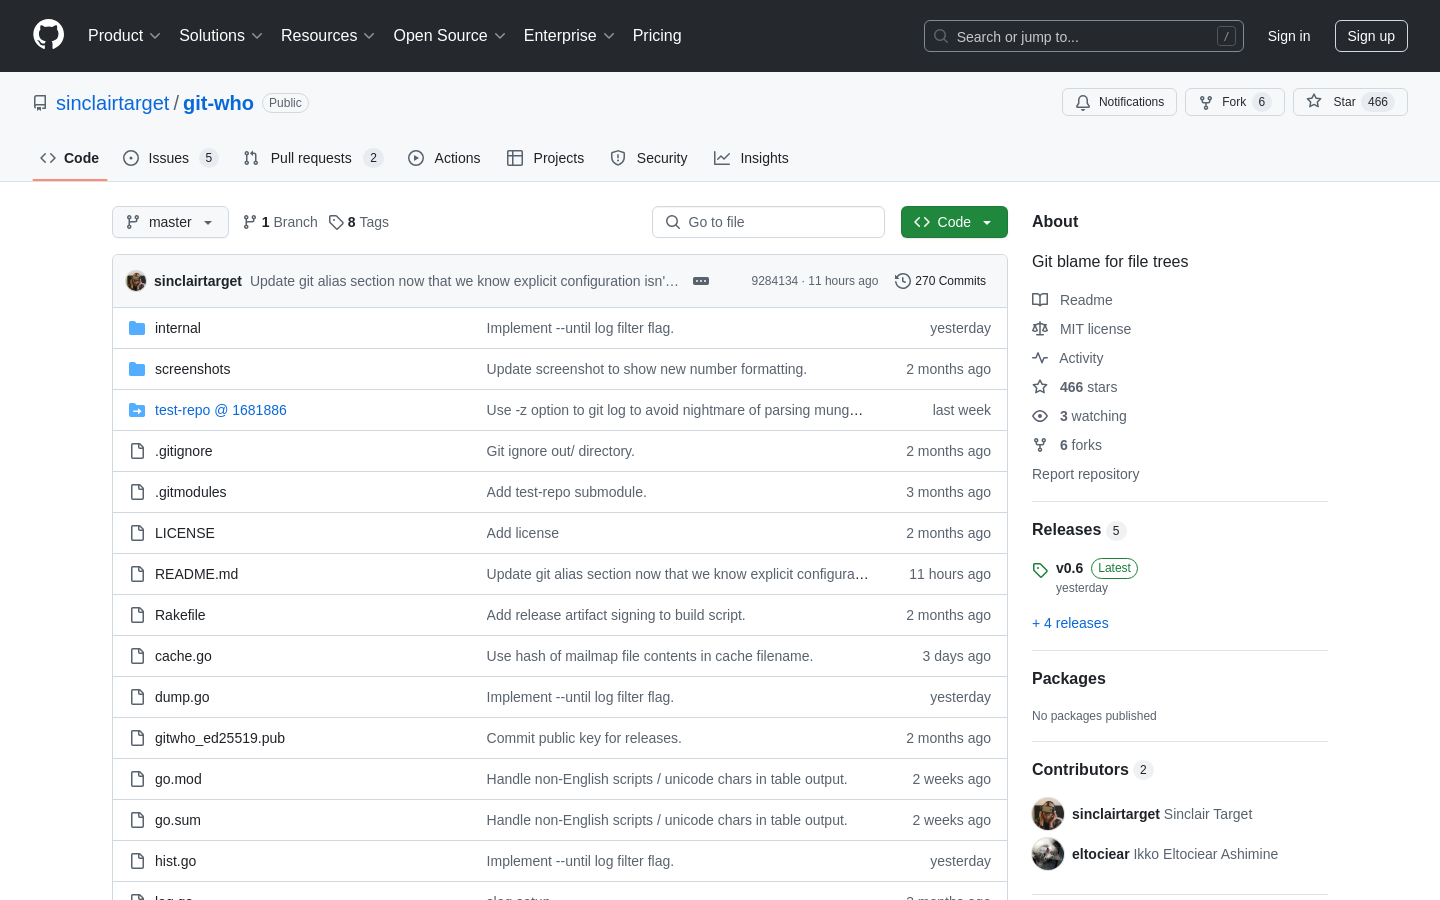Open the cache.go file
This screenshot has width=1440, height=900.
(183, 656)
